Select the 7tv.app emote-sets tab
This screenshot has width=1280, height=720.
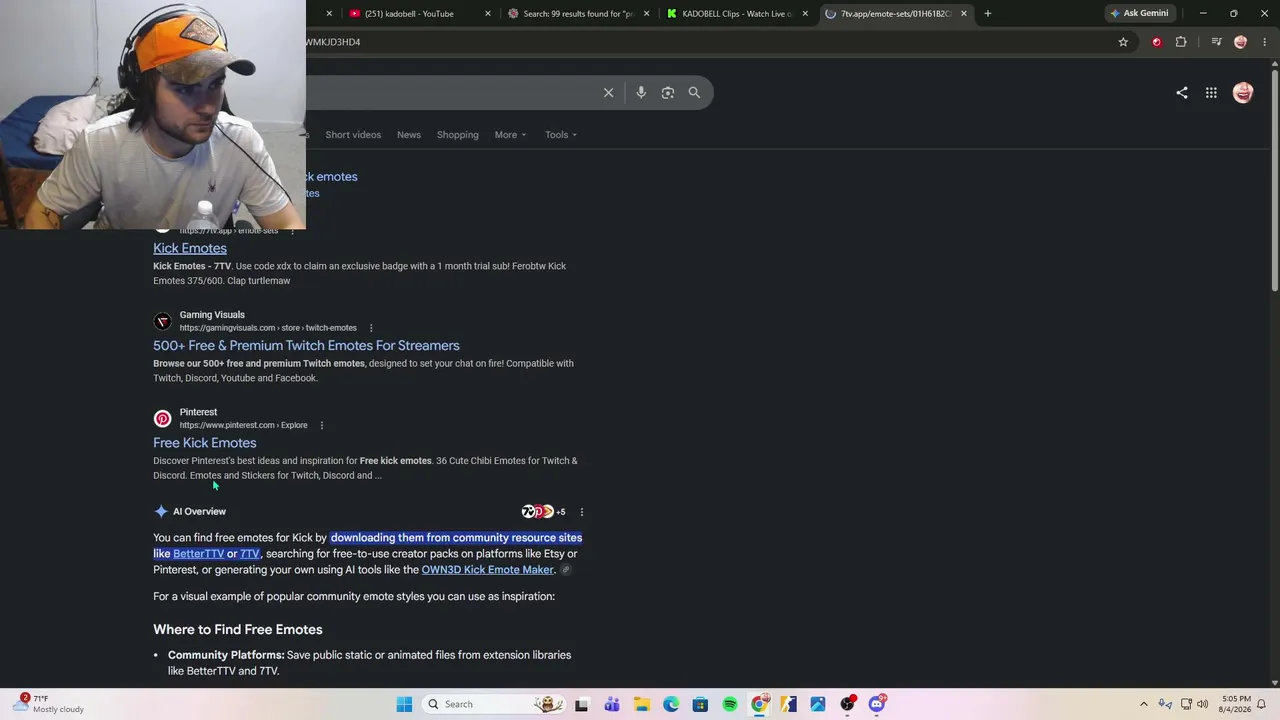895,13
